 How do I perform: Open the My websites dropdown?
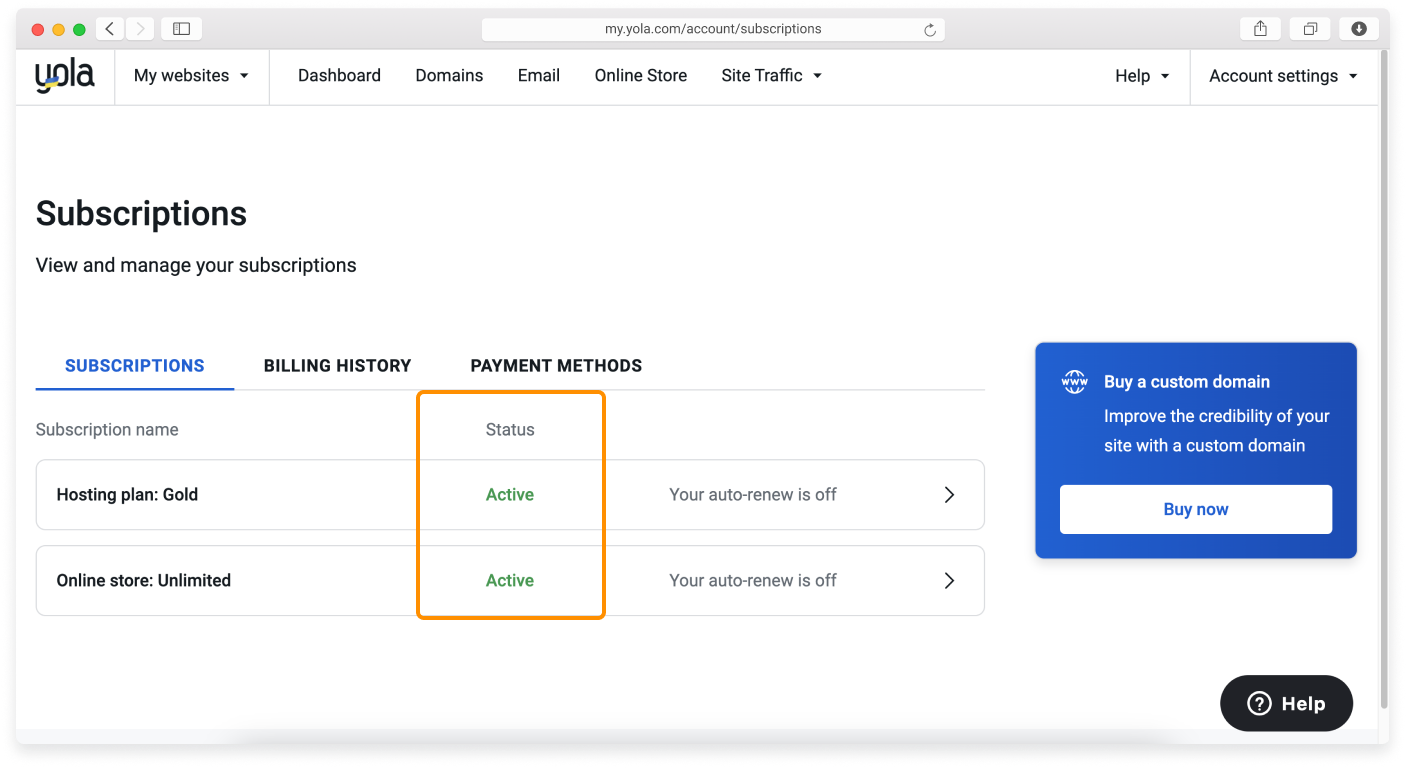pyautogui.click(x=192, y=75)
